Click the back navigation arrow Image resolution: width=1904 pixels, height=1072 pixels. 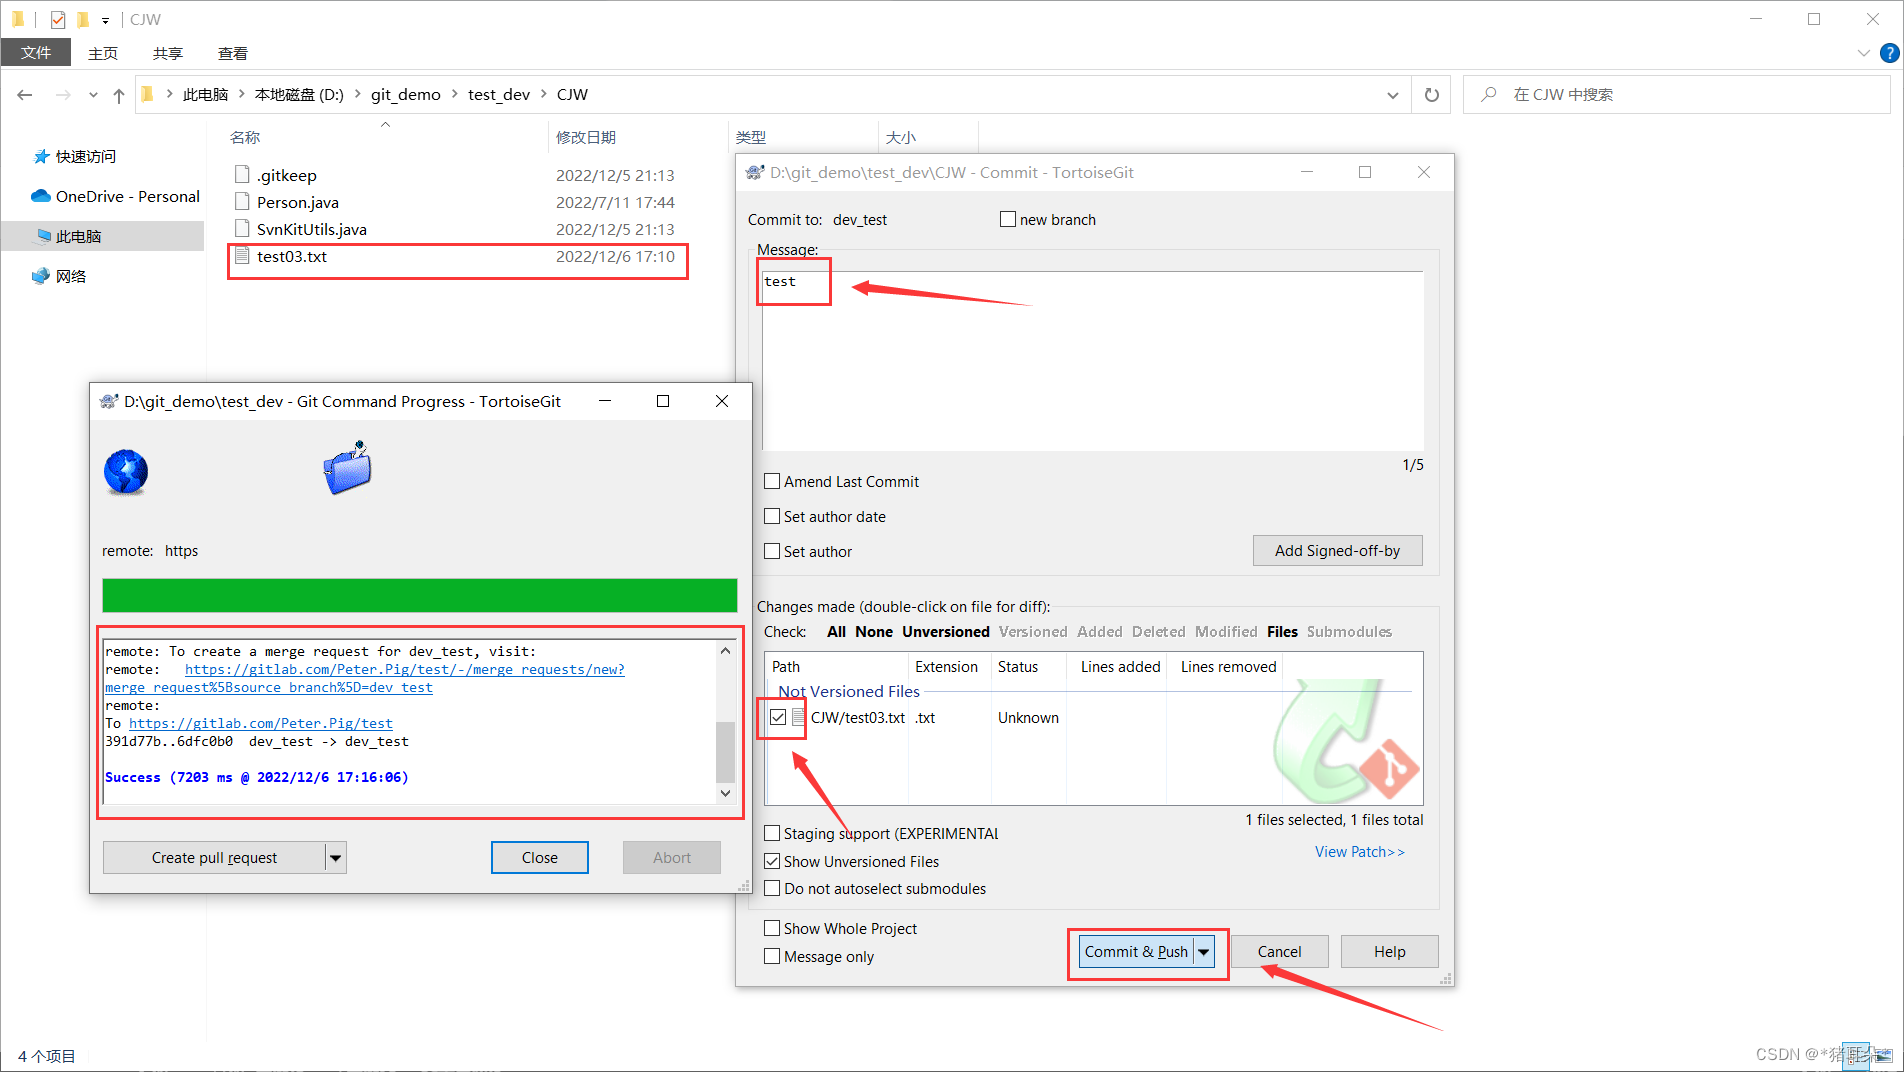[x=24, y=94]
